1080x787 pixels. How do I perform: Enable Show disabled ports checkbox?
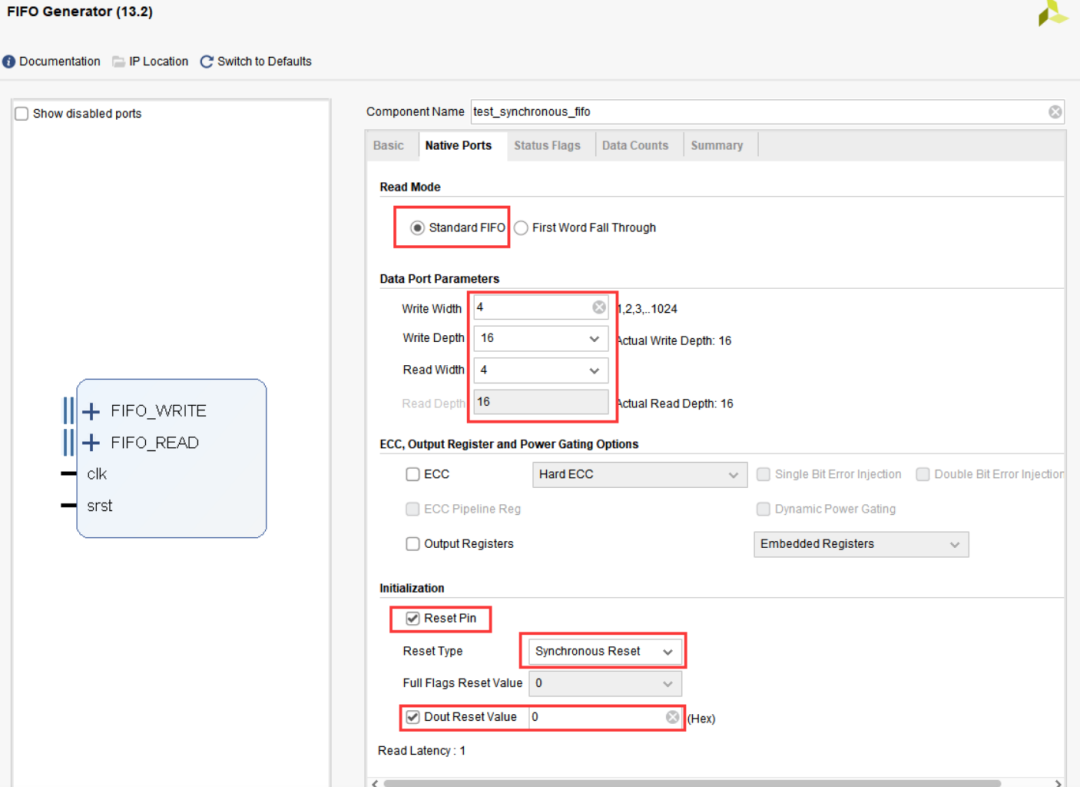click(22, 114)
